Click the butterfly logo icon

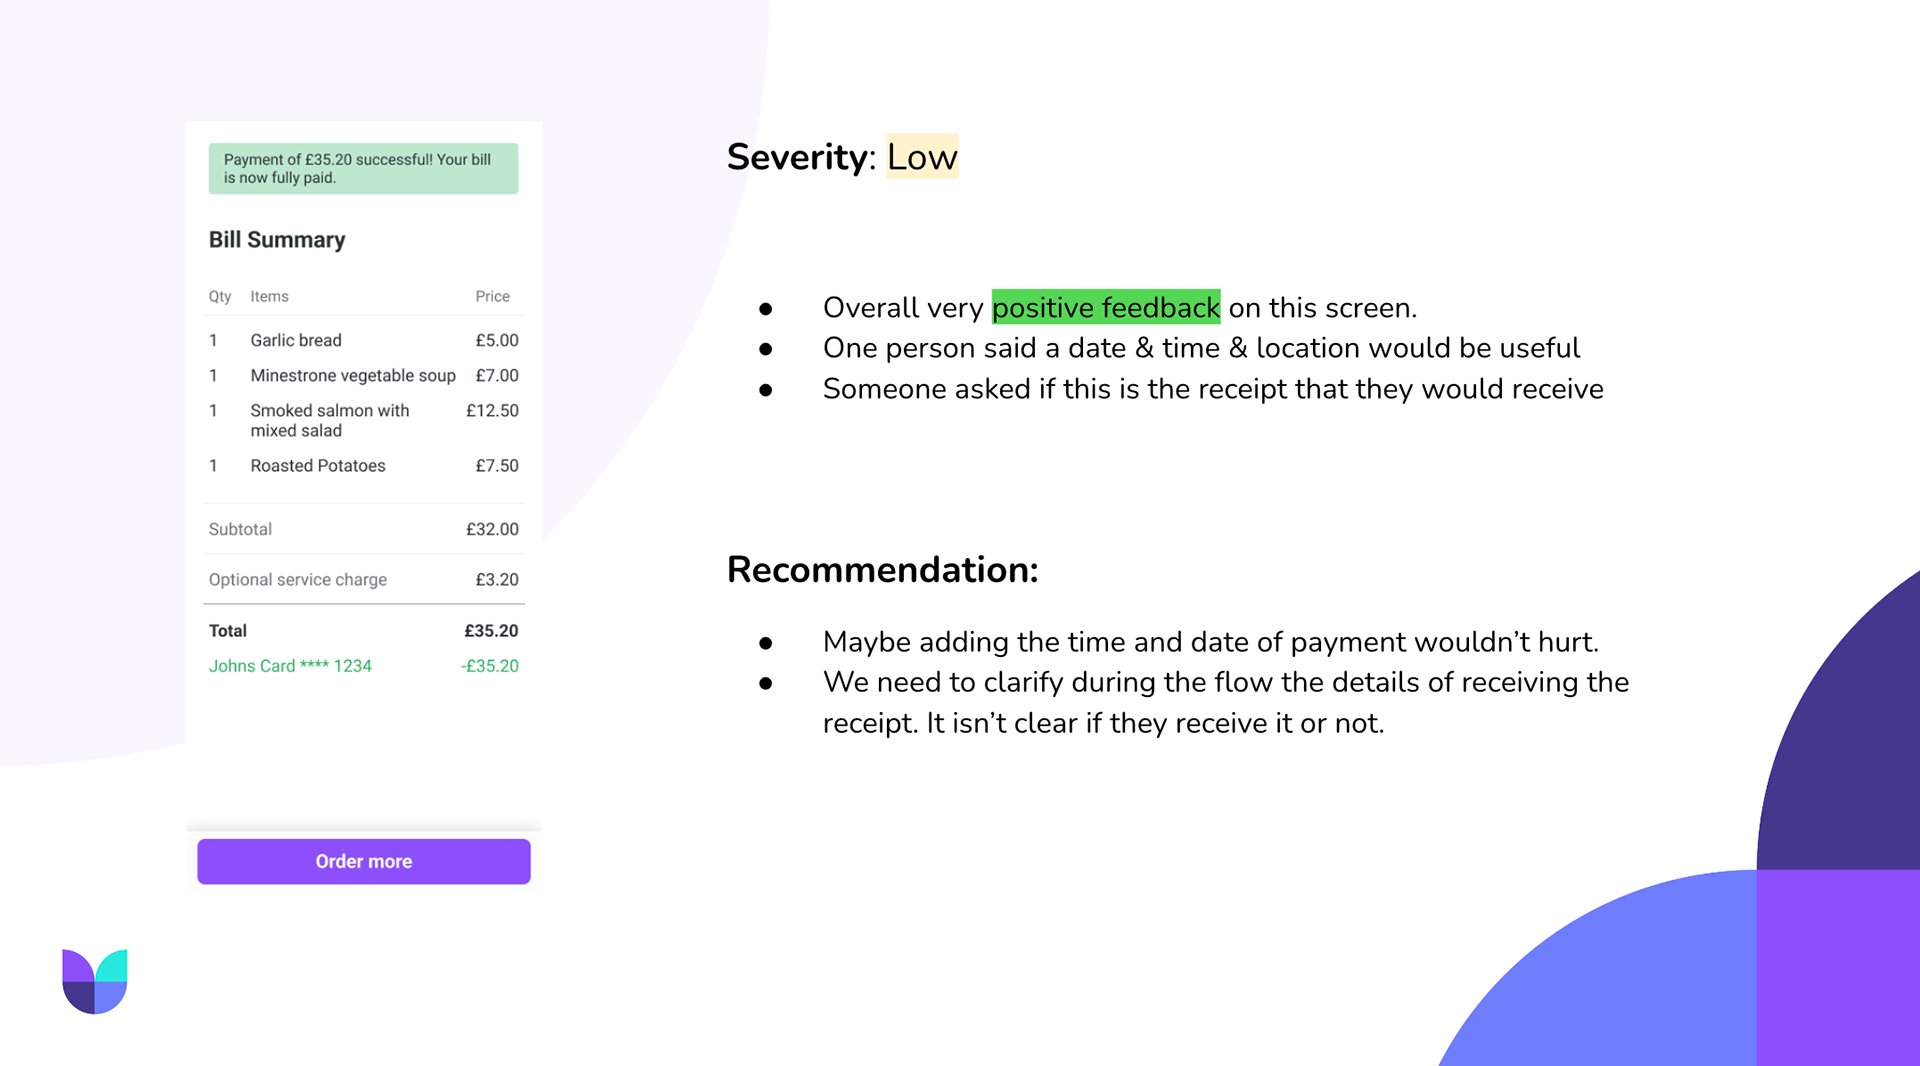pos(95,981)
